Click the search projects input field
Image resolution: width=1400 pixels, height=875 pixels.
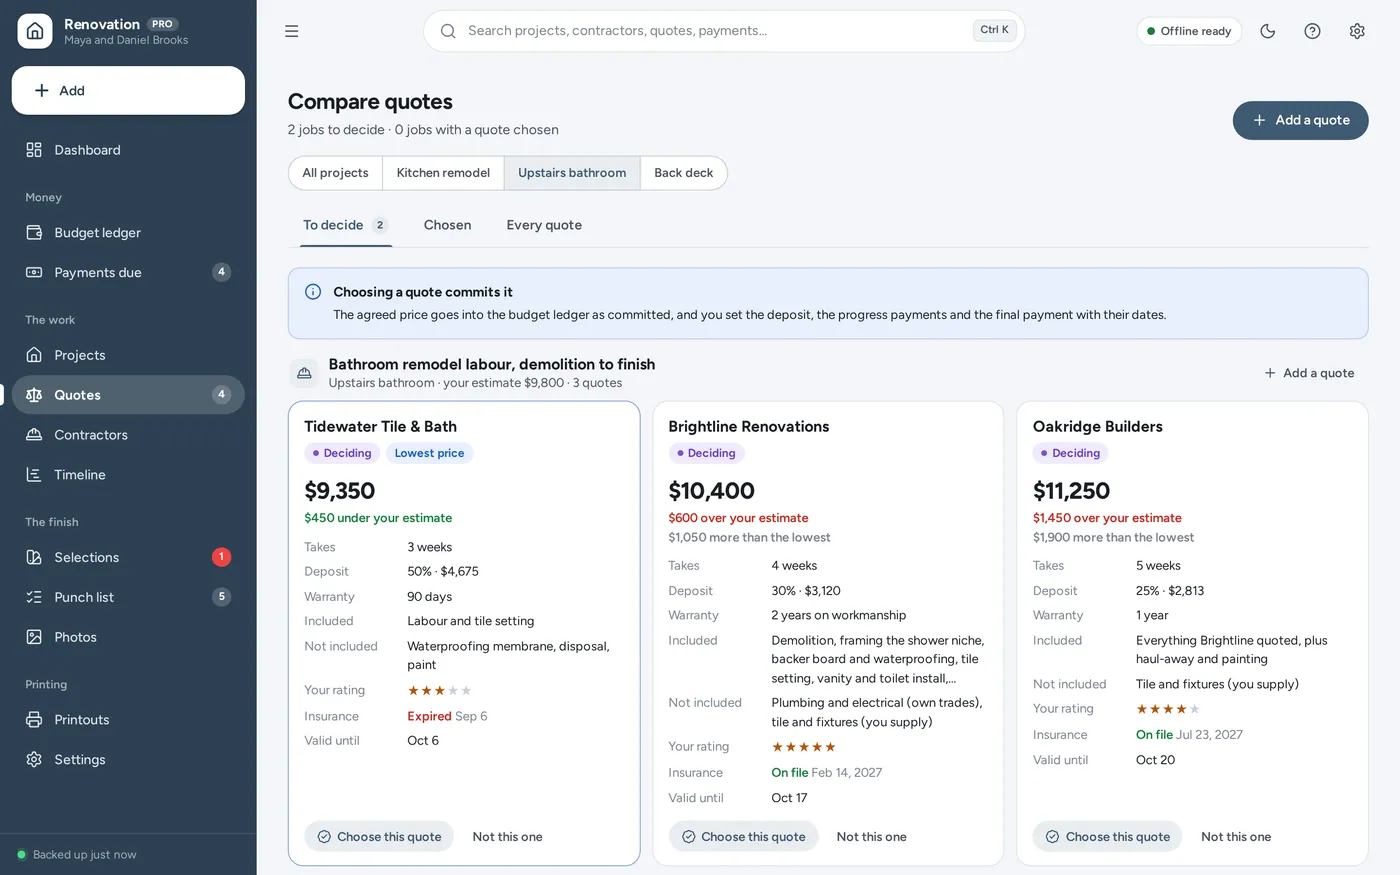tap(724, 31)
